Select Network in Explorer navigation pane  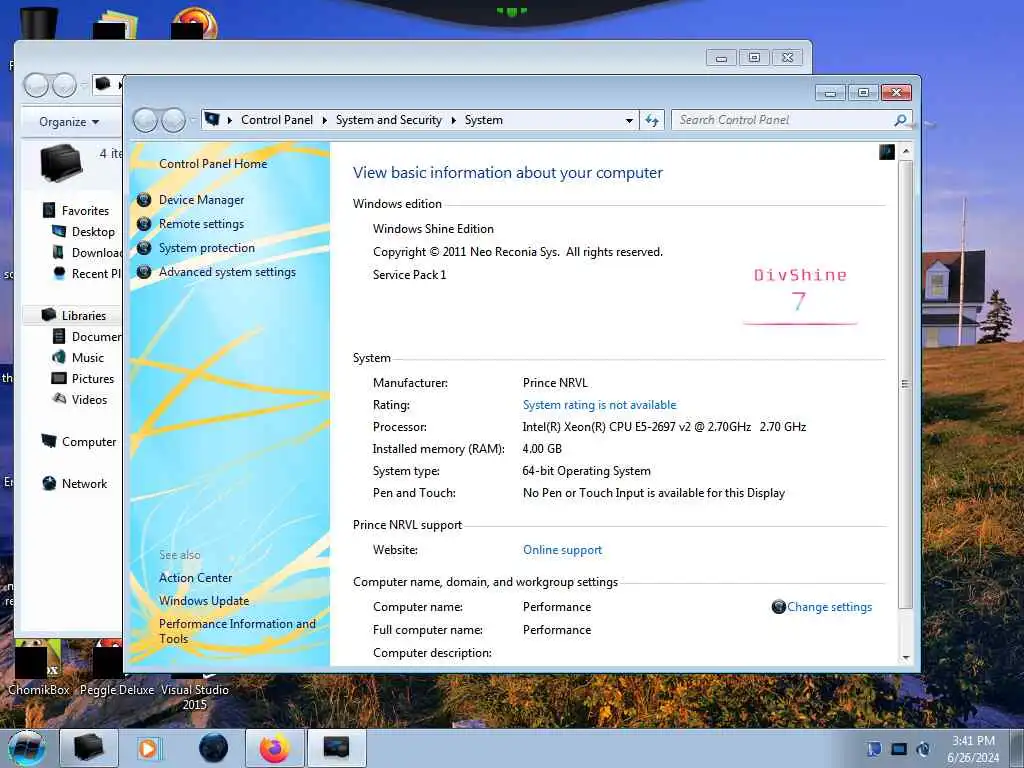[x=84, y=484]
